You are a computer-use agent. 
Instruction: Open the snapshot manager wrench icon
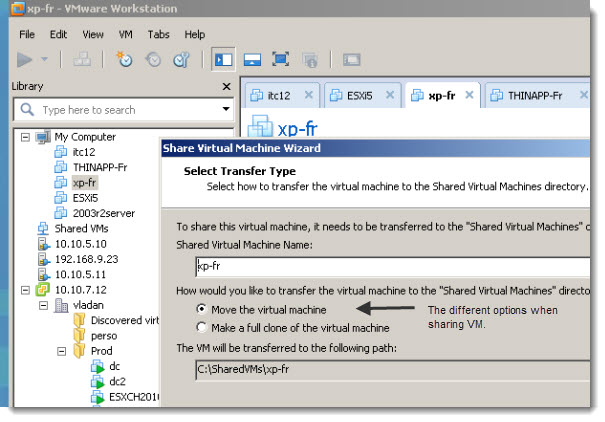click(181, 59)
